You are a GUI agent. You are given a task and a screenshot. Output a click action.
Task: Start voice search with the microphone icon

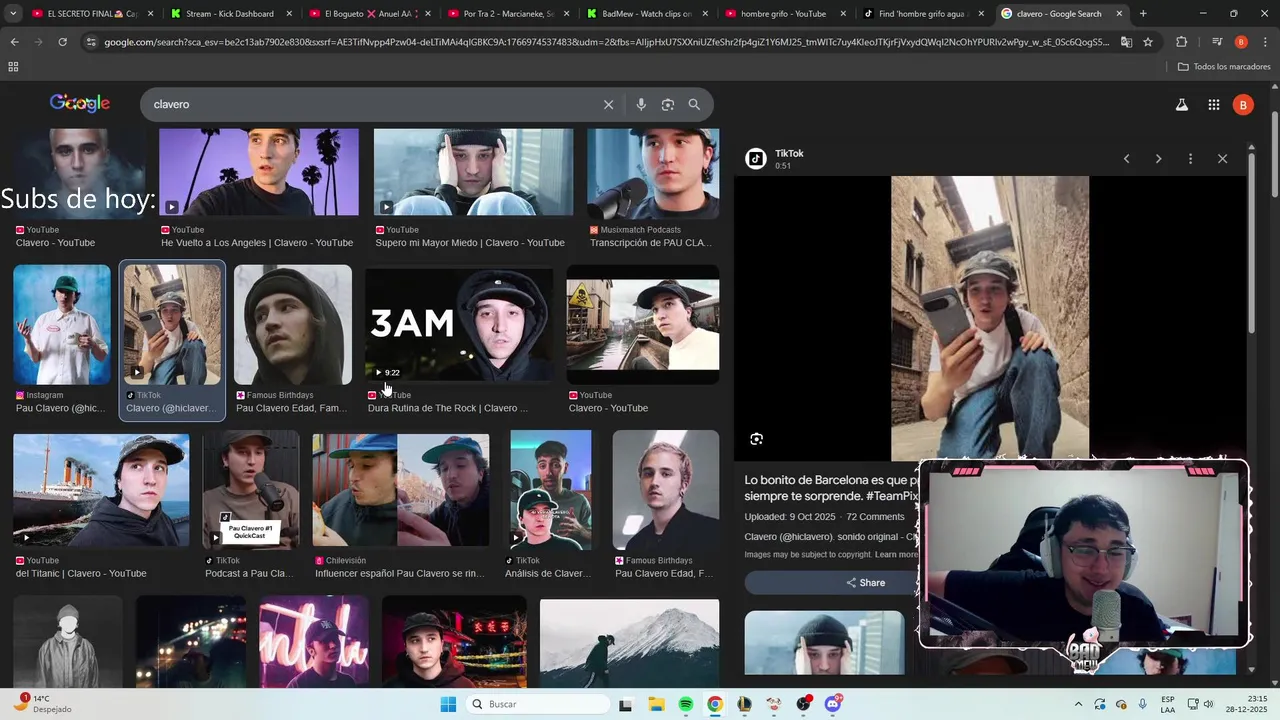(641, 104)
